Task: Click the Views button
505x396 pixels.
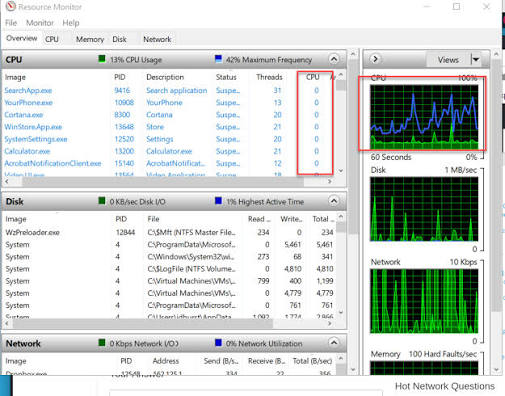Action: [x=448, y=60]
